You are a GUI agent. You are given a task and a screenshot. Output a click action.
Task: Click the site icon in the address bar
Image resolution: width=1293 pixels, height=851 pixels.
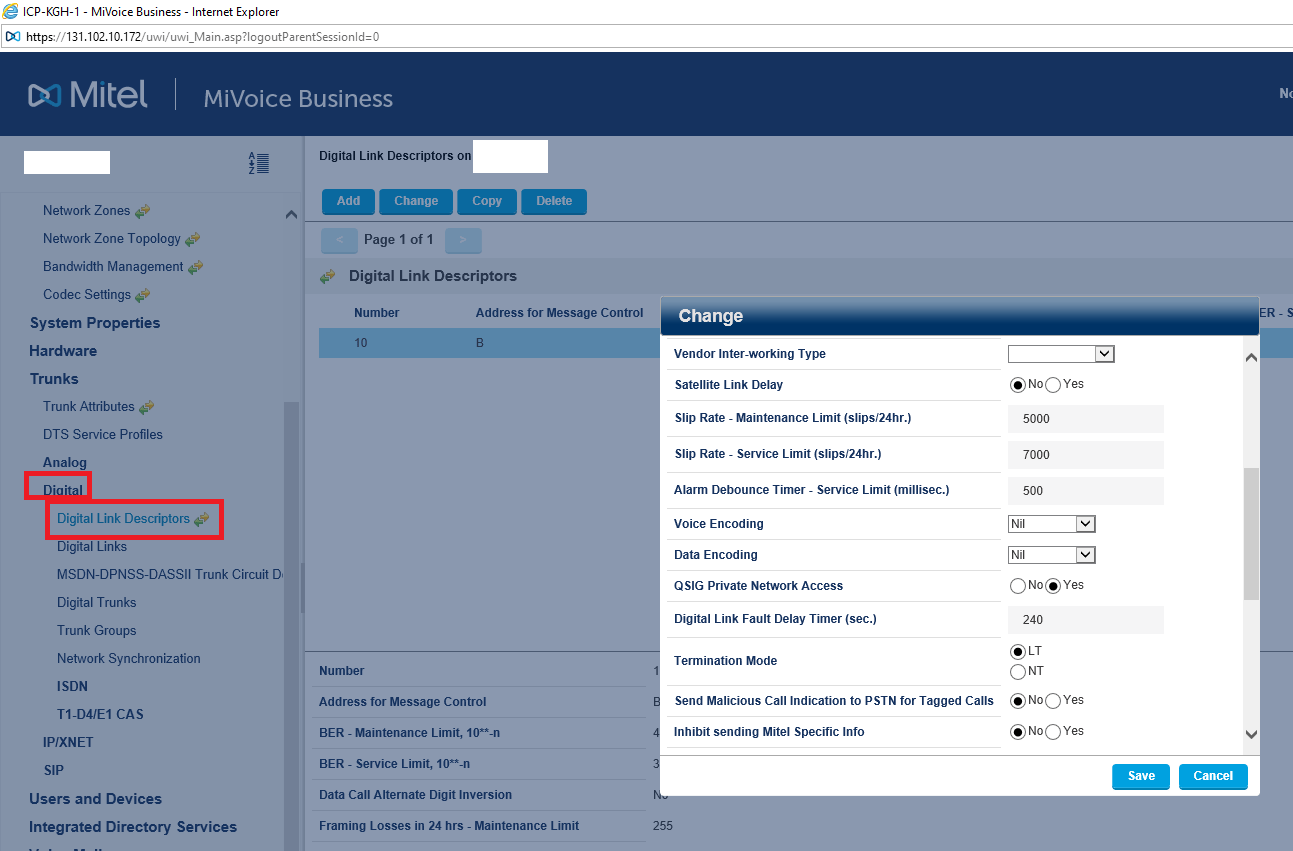point(12,37)
